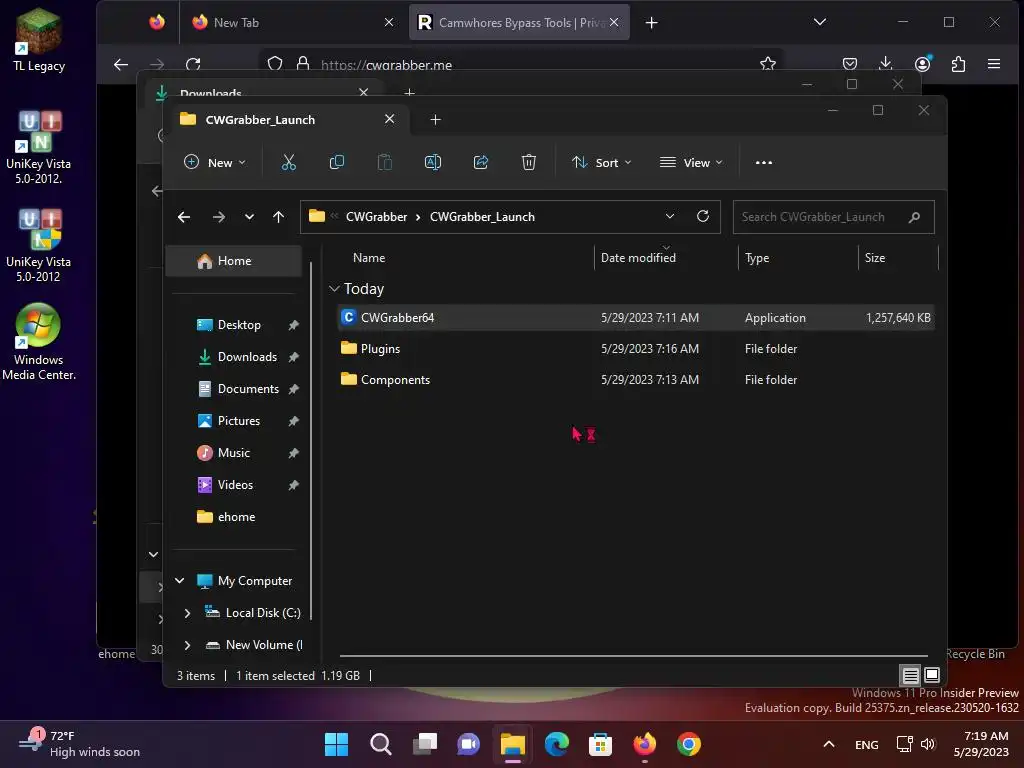This screenshot has width=1024, height=768.
Task: Sort by Date modified column header
Action: pos(638,258)
